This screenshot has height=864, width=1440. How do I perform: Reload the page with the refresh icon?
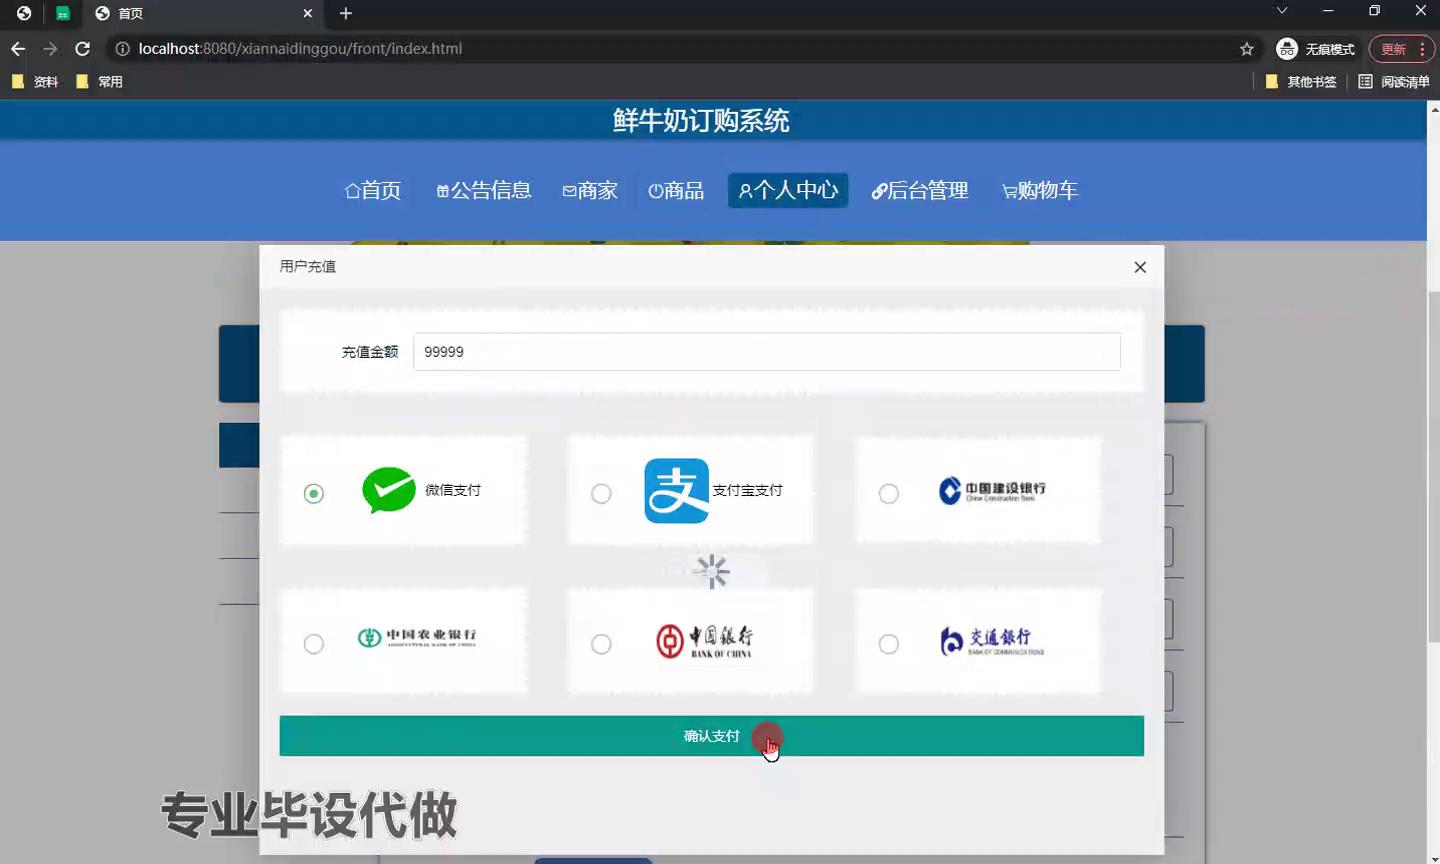point(83,49)
